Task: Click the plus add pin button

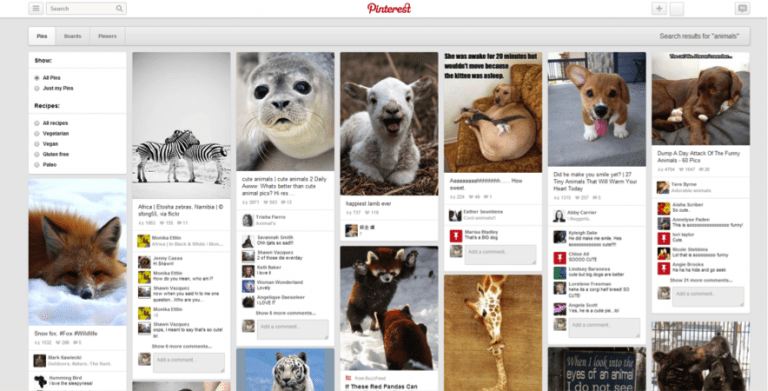Action: (659, 8)
